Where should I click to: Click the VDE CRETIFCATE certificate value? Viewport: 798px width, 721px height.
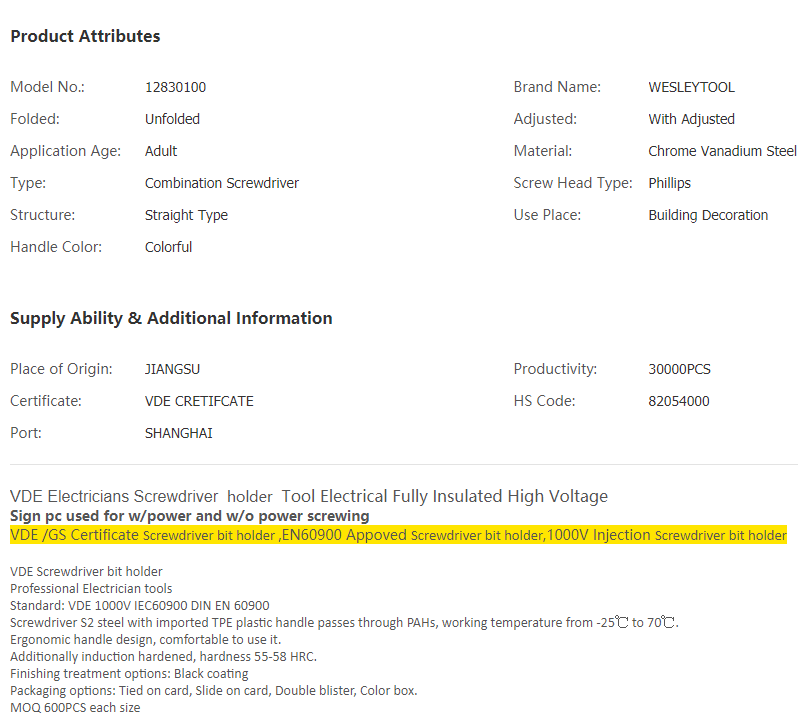click(x=199, y=401)
